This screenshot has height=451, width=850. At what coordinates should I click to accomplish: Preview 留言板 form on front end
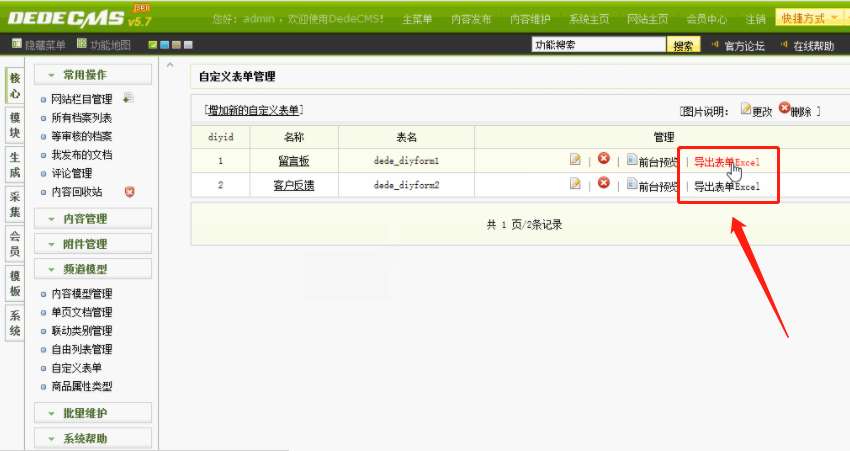tap(652, 161)
